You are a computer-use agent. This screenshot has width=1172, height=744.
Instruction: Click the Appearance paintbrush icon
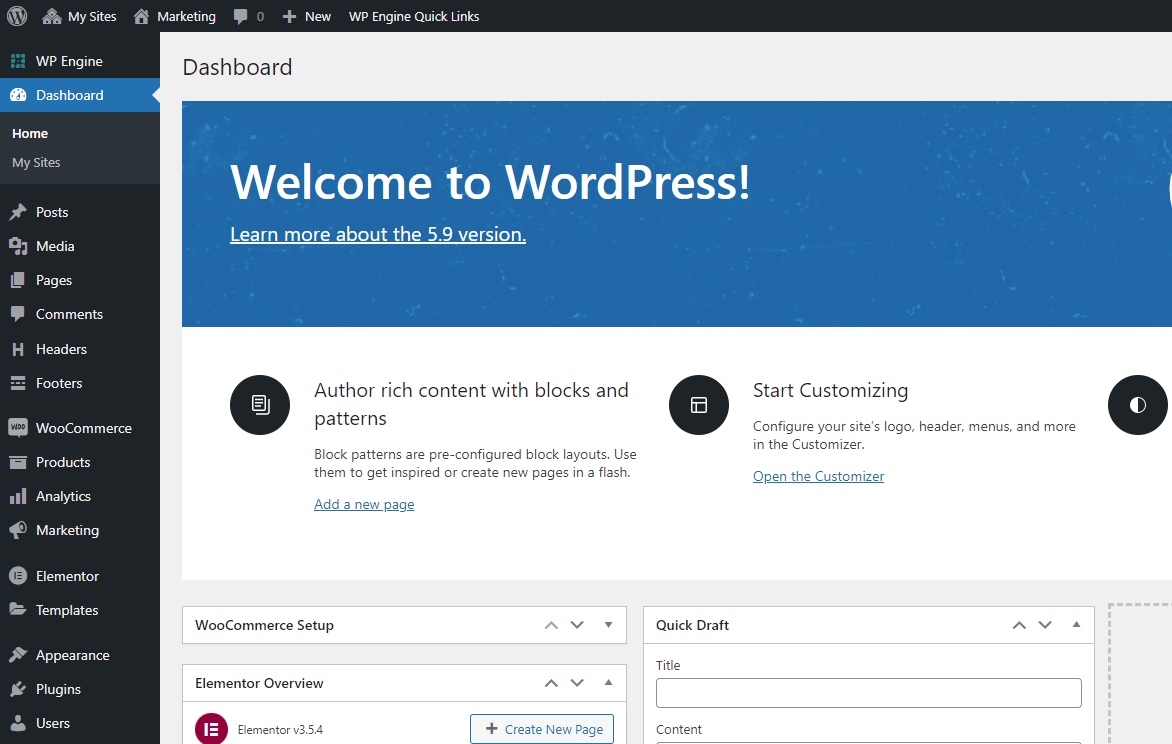pos(18,655)
